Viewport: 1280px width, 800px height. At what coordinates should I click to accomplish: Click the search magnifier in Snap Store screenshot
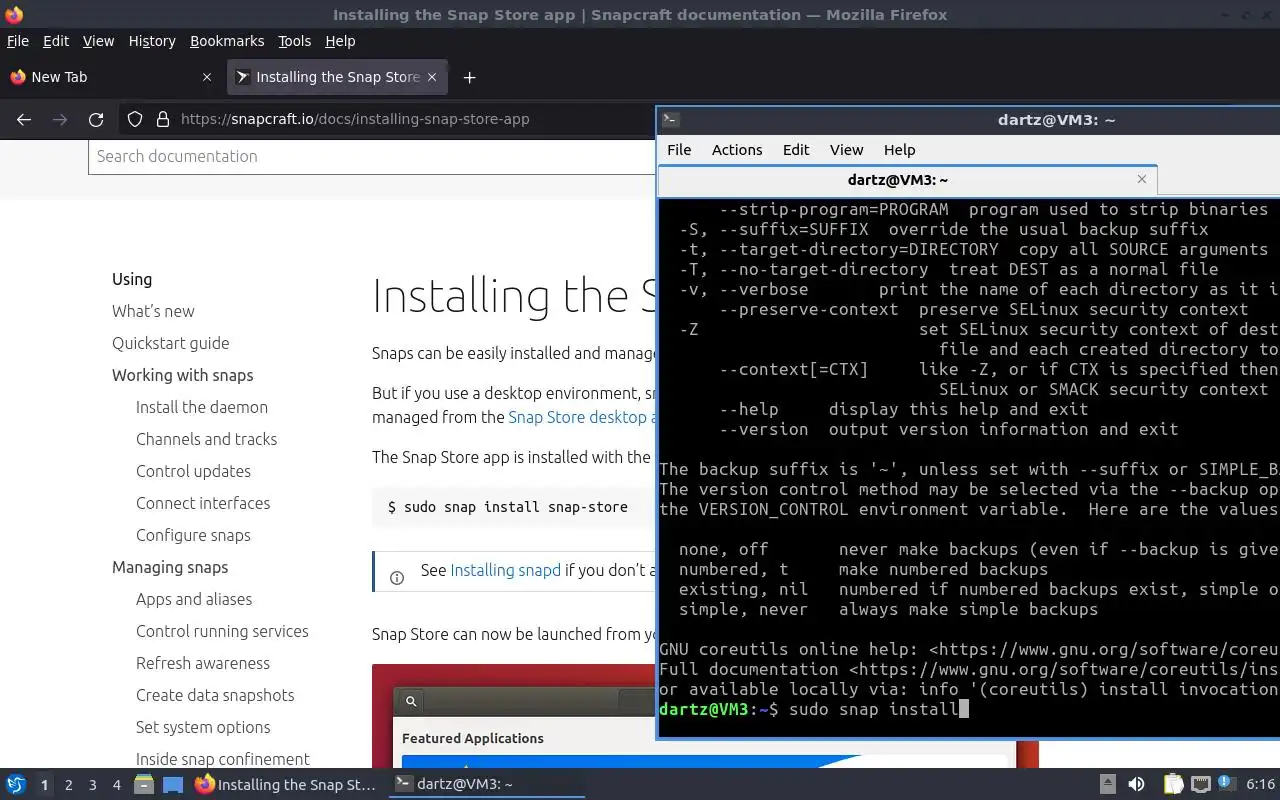click(411, 701)
